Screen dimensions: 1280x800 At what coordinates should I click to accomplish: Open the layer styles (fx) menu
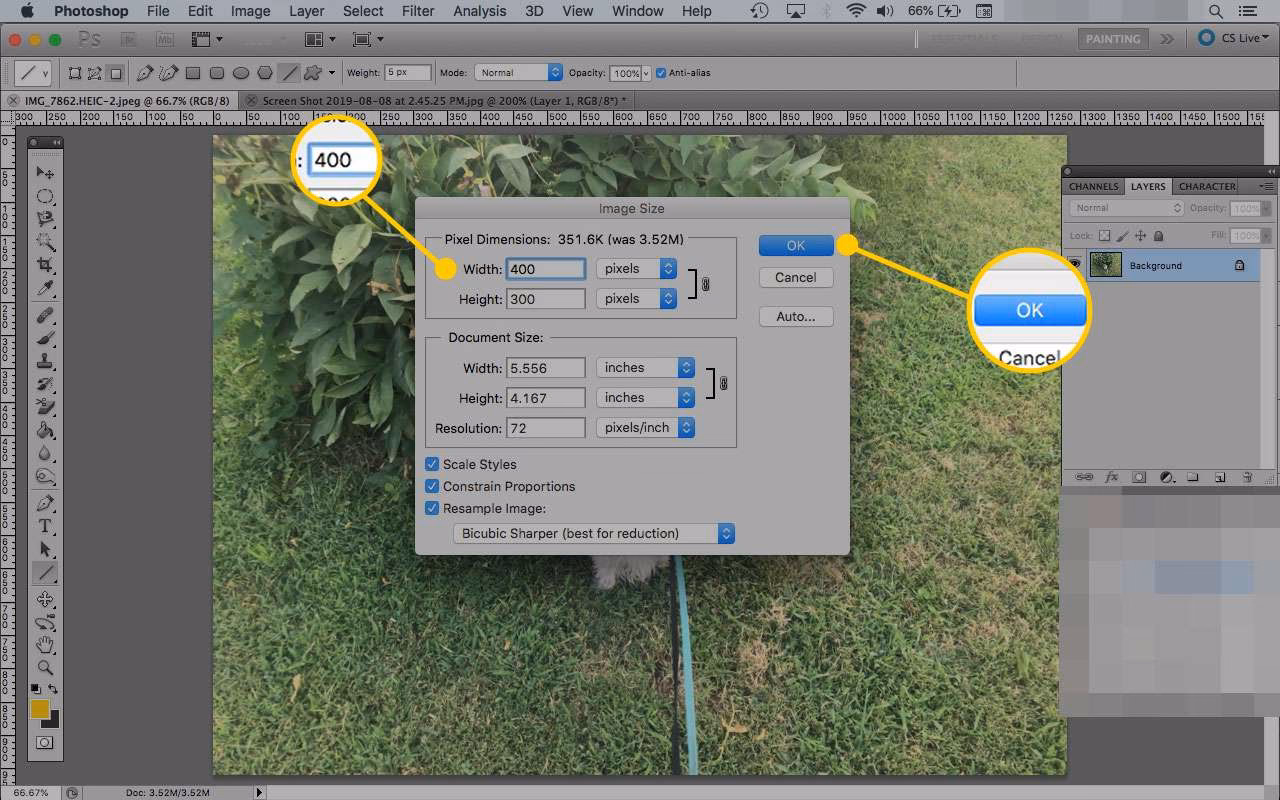[x=1111, y=477]
